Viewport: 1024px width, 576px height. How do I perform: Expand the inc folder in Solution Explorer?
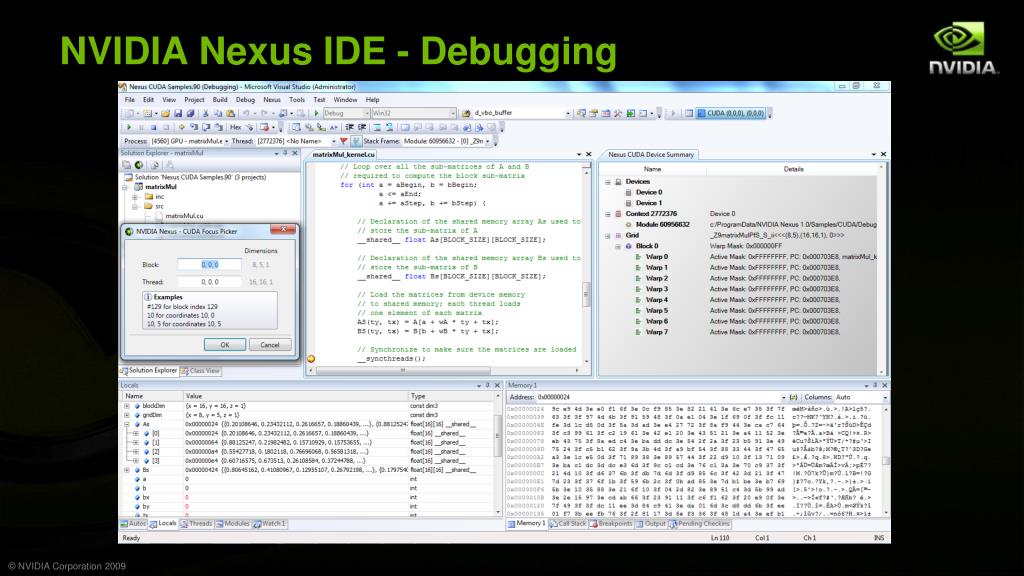[135, 196]
